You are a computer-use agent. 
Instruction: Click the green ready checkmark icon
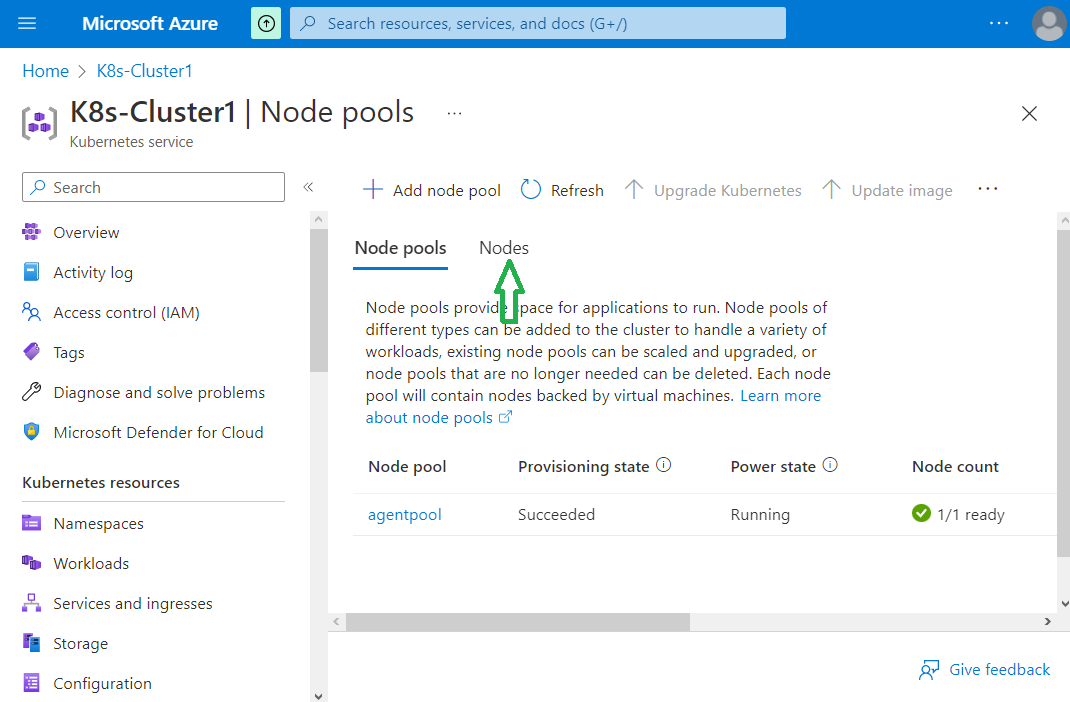921,513
